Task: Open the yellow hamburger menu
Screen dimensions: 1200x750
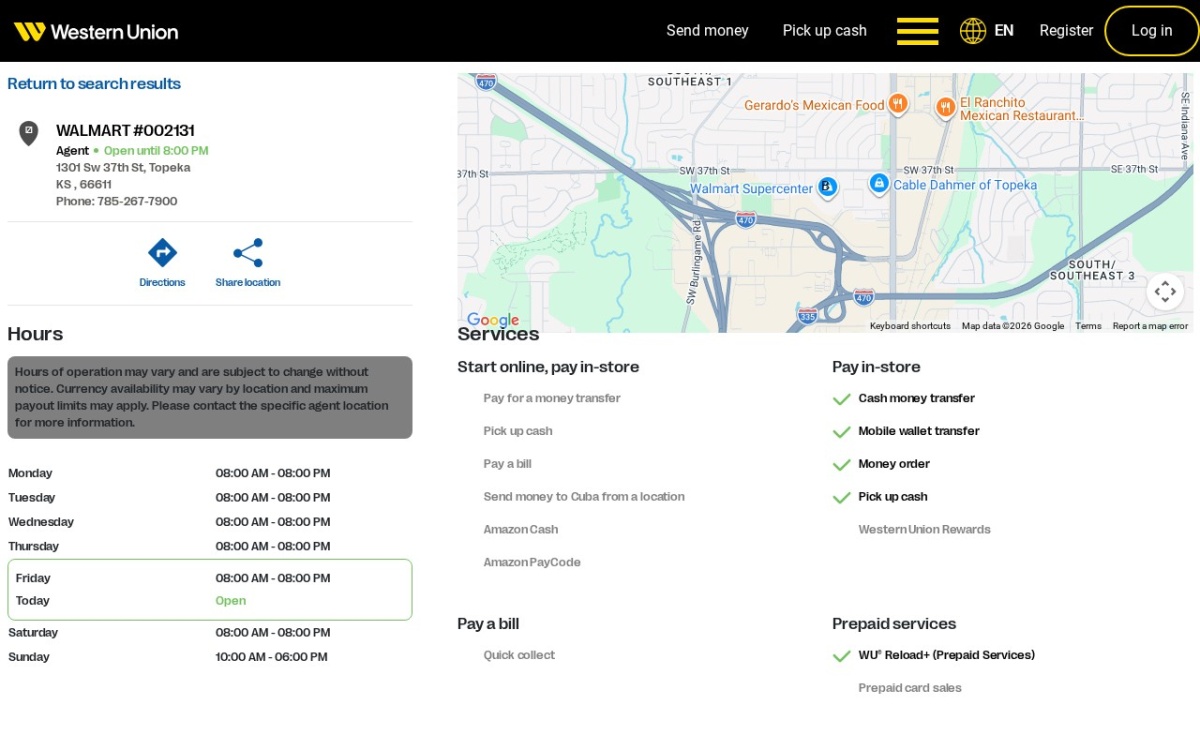Action: tap(917, 31)
